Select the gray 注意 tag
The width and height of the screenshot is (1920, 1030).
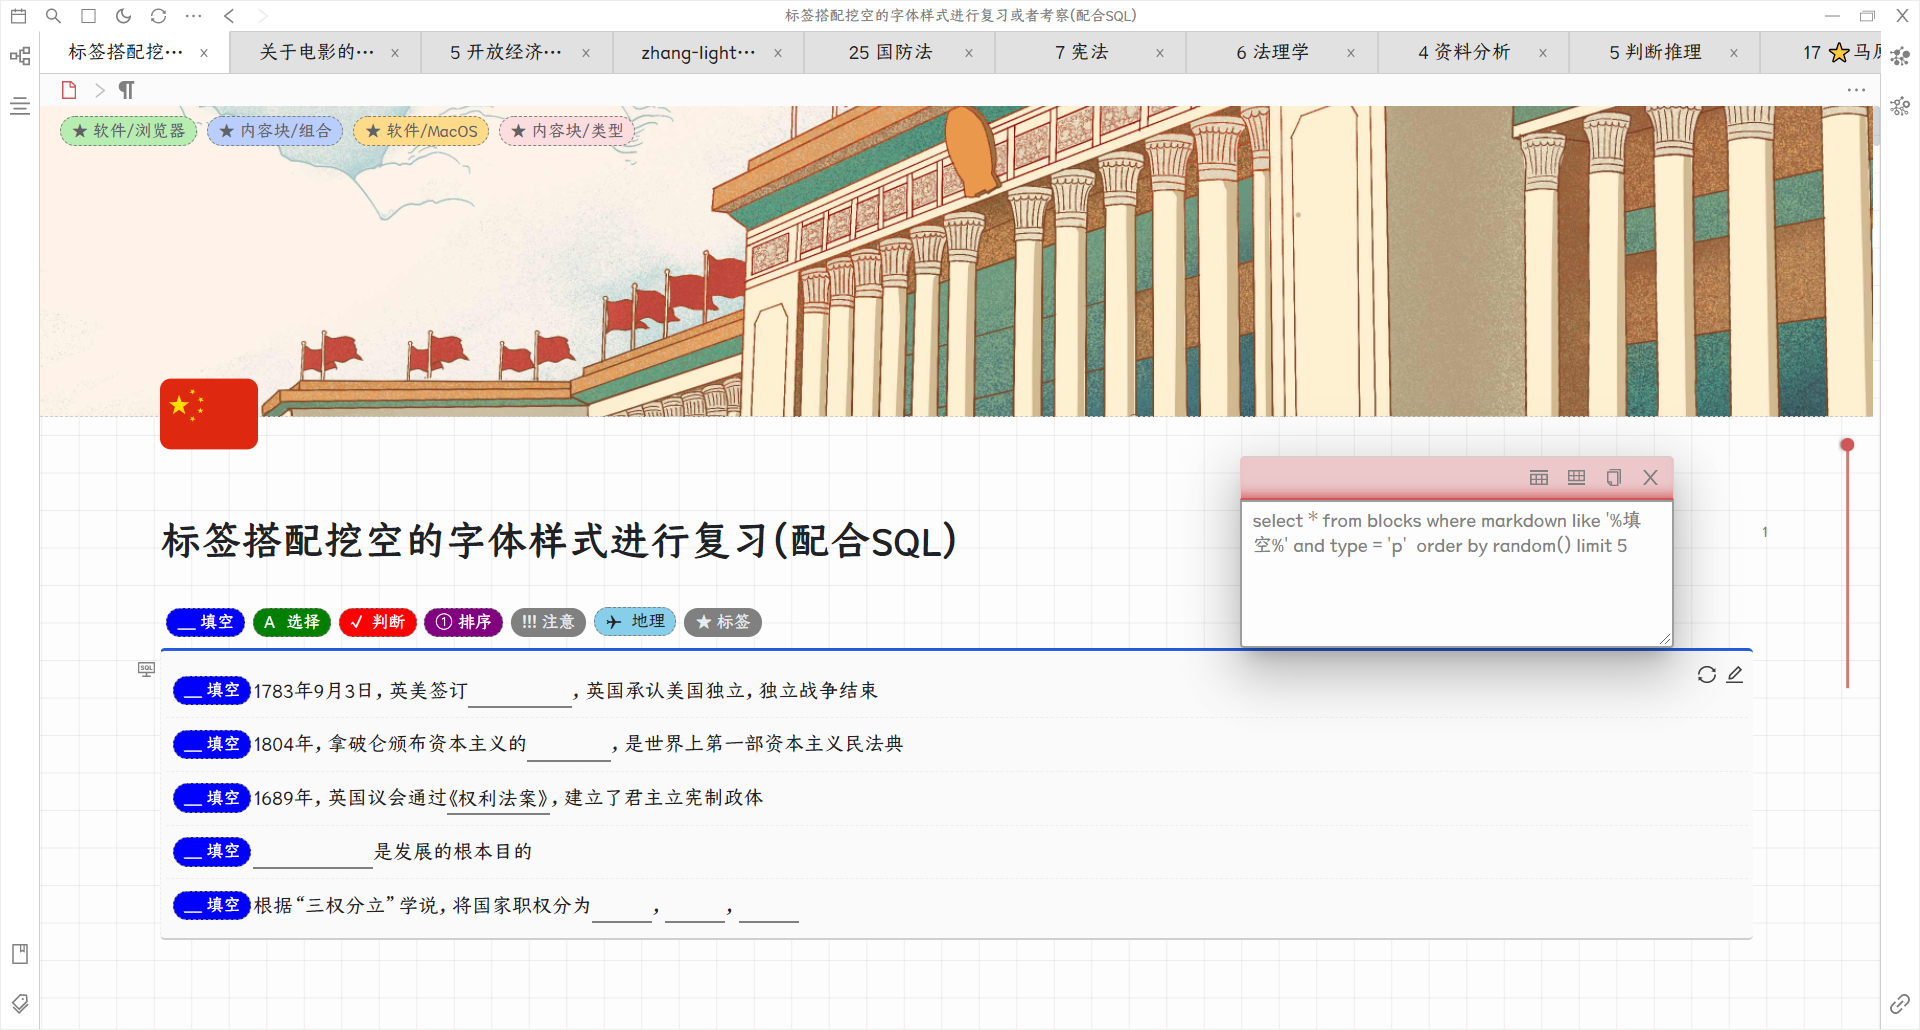548,622
